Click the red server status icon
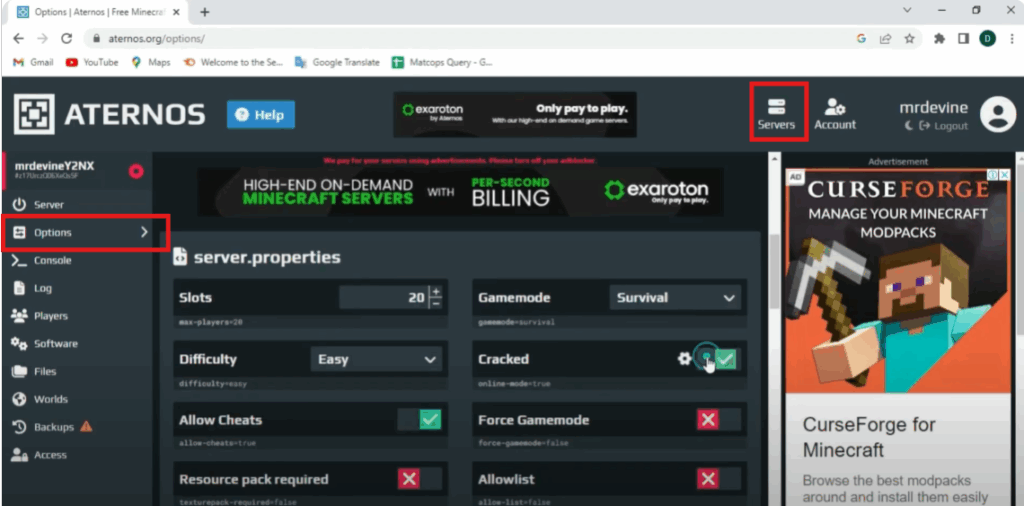 point(136,171)
